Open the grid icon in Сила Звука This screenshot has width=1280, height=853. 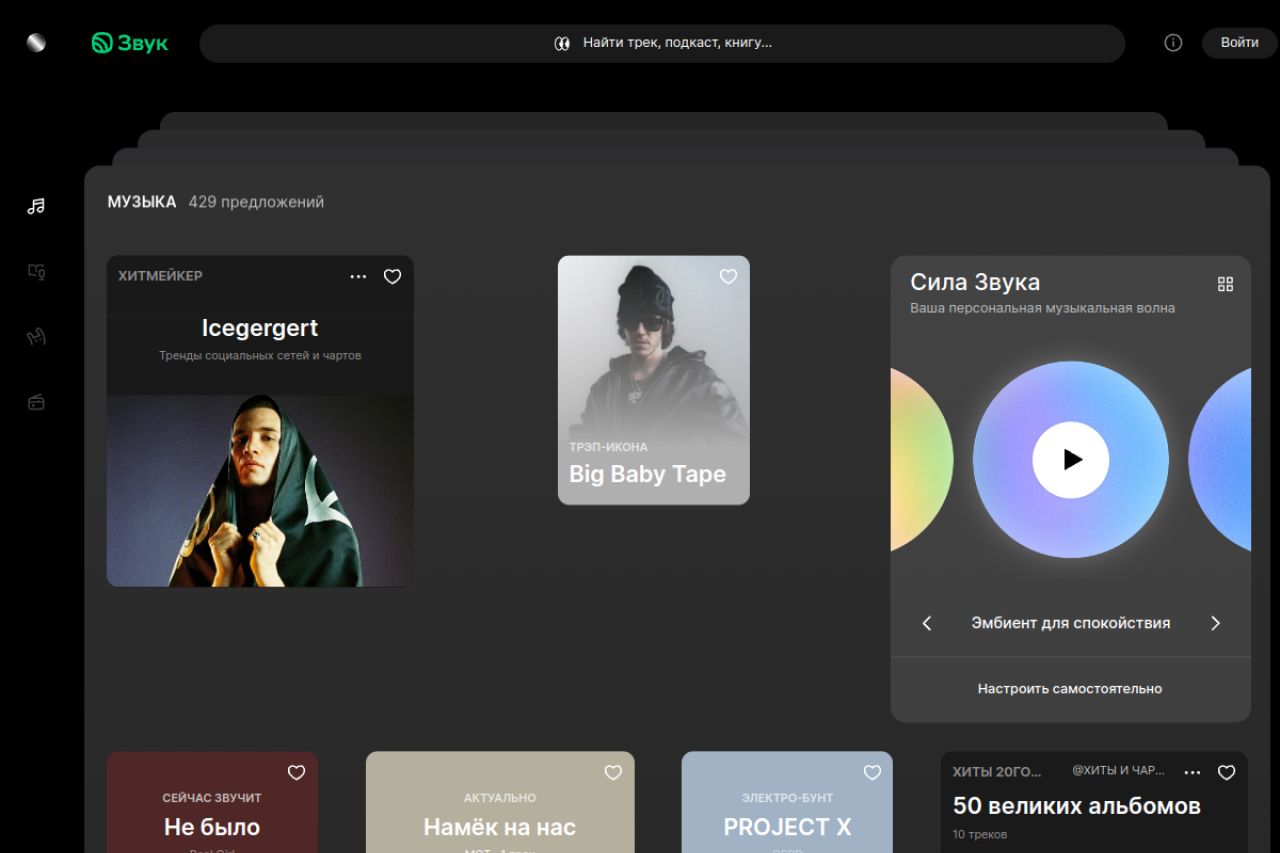(1225, 284)
